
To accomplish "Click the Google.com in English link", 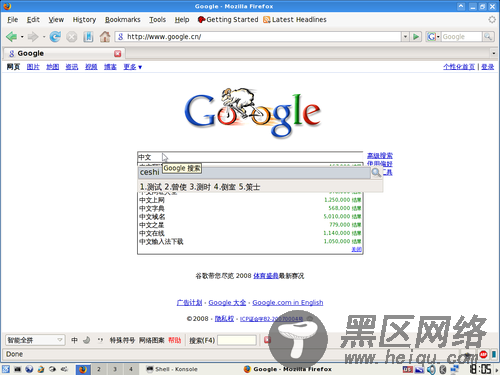I will (288, 303).
